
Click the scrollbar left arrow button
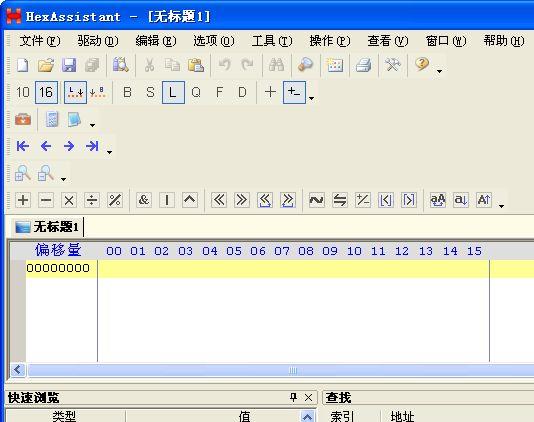pos(18,370)
